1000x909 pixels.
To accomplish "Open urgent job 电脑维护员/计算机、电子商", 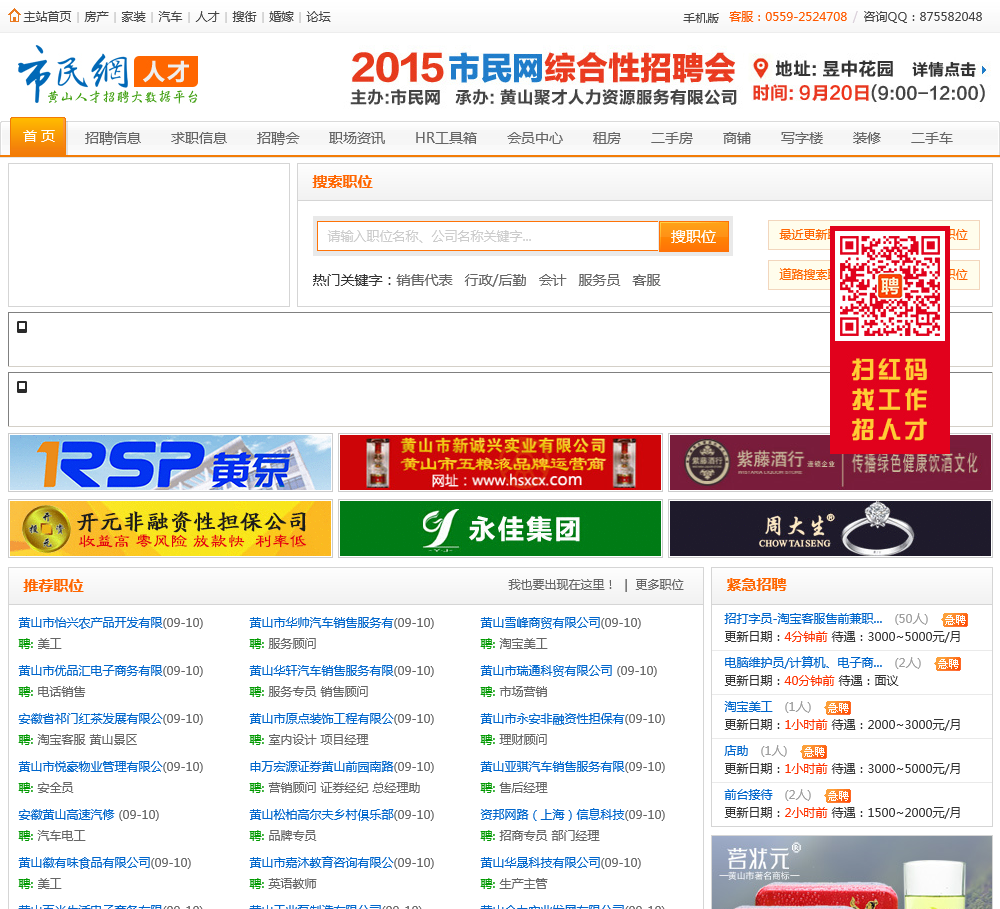I will click(804, 663).
